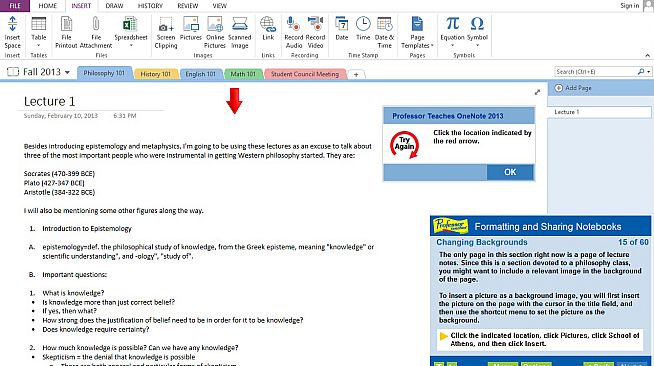
Task: Click the Important questions: line
Action: point(74,274)
